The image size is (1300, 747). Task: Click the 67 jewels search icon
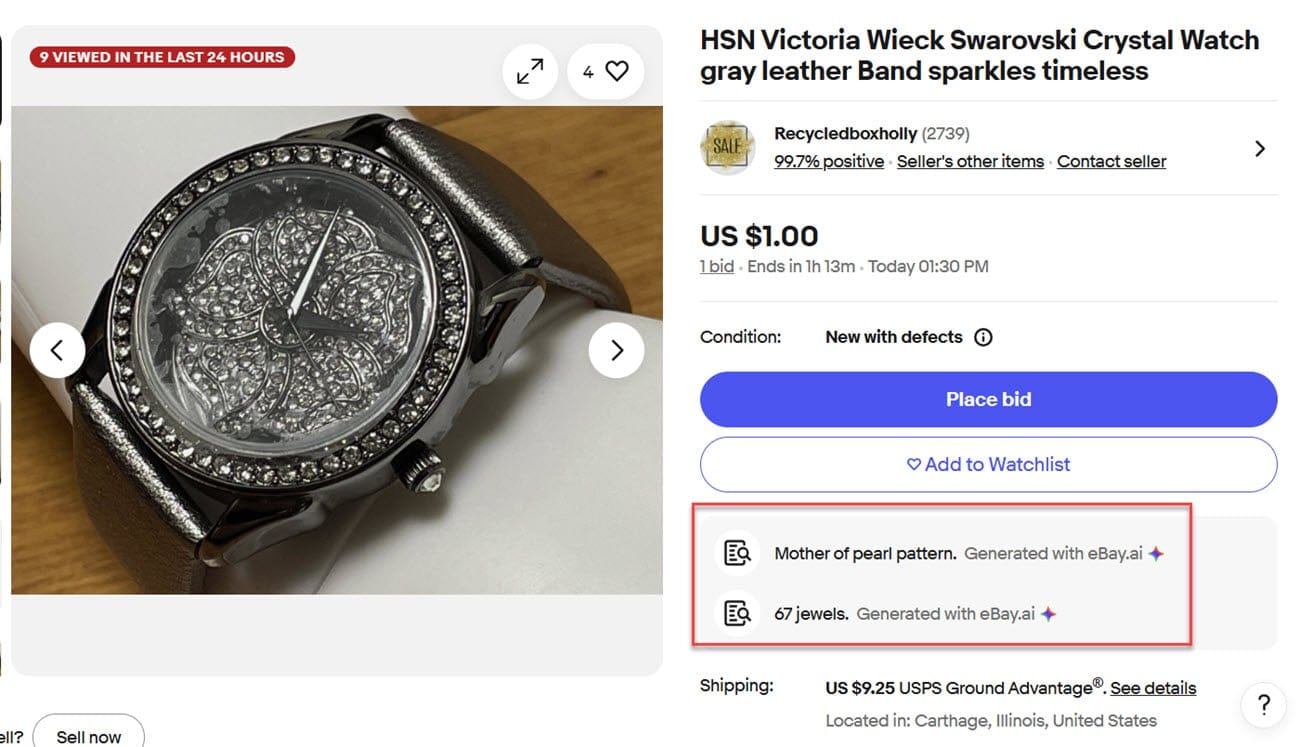(x=737, y=614)
